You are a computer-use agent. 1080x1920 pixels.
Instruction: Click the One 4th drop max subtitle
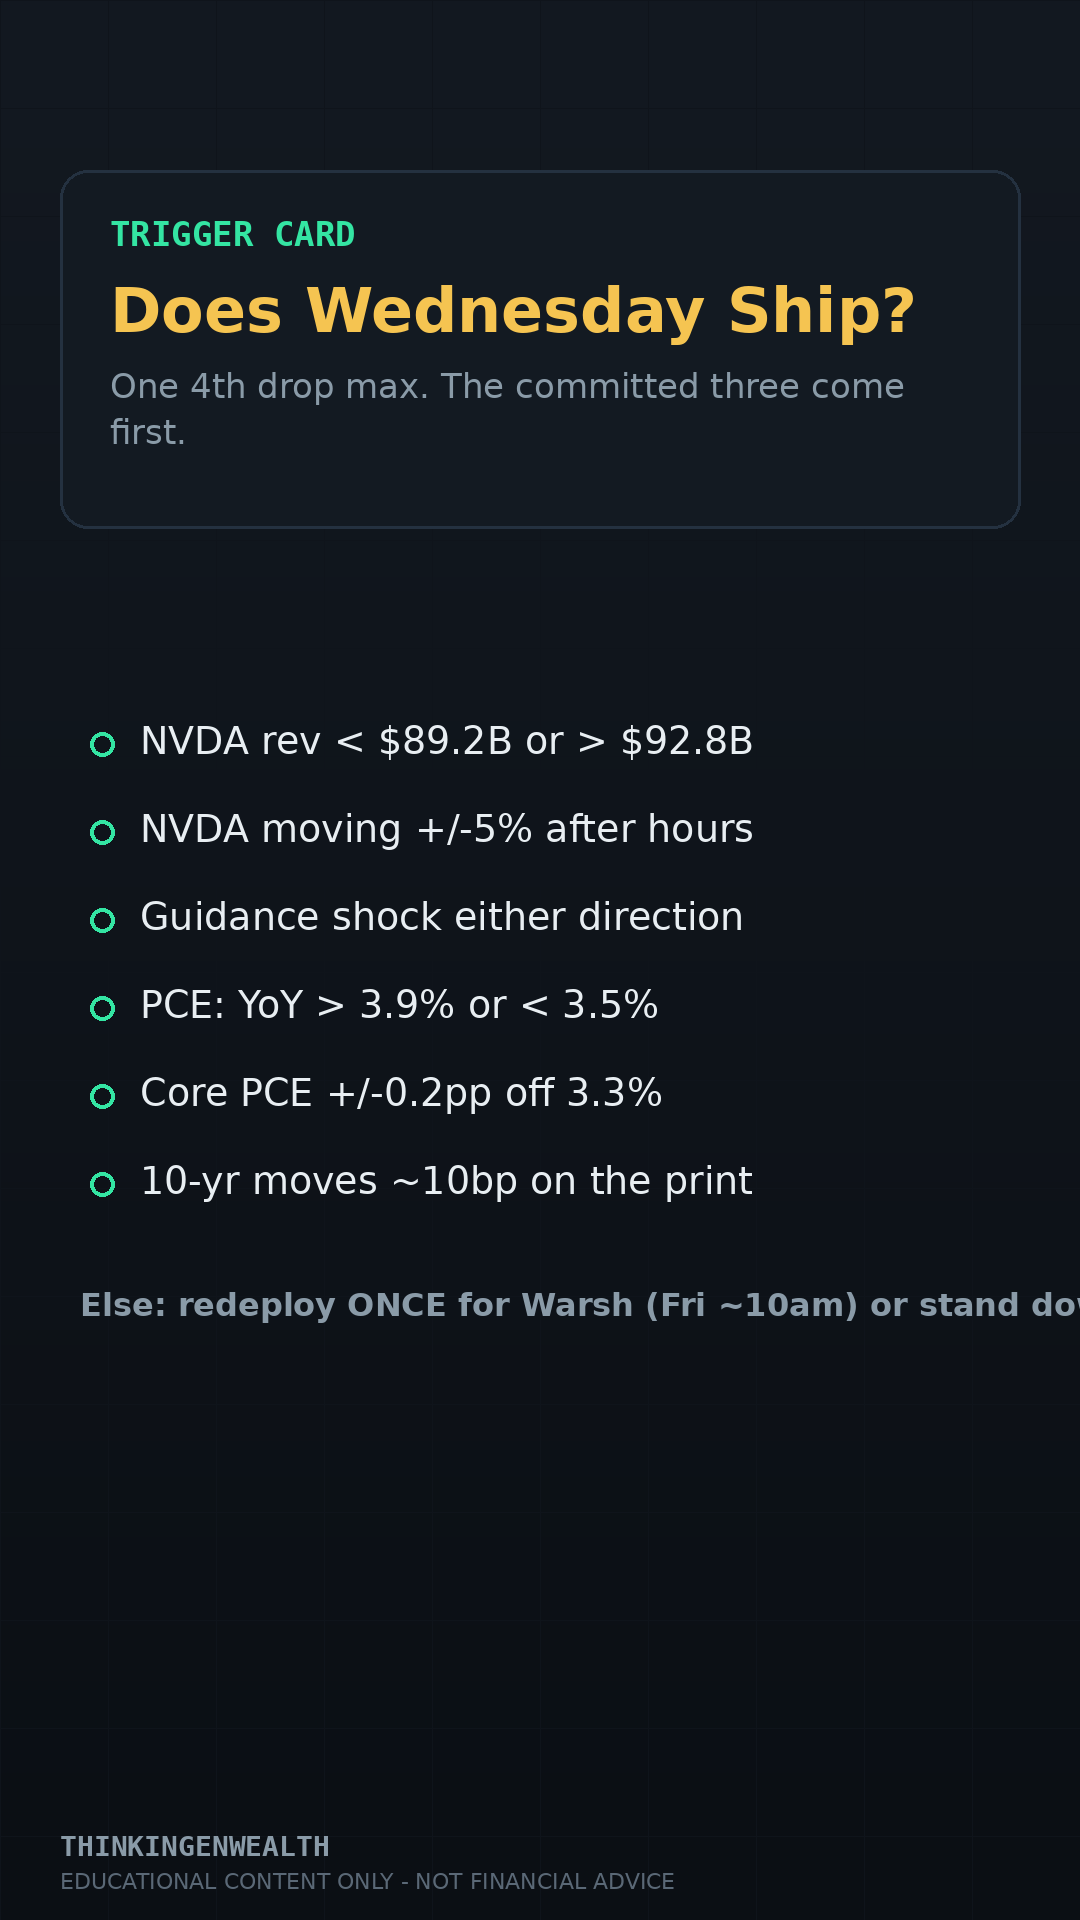point(507,409)
